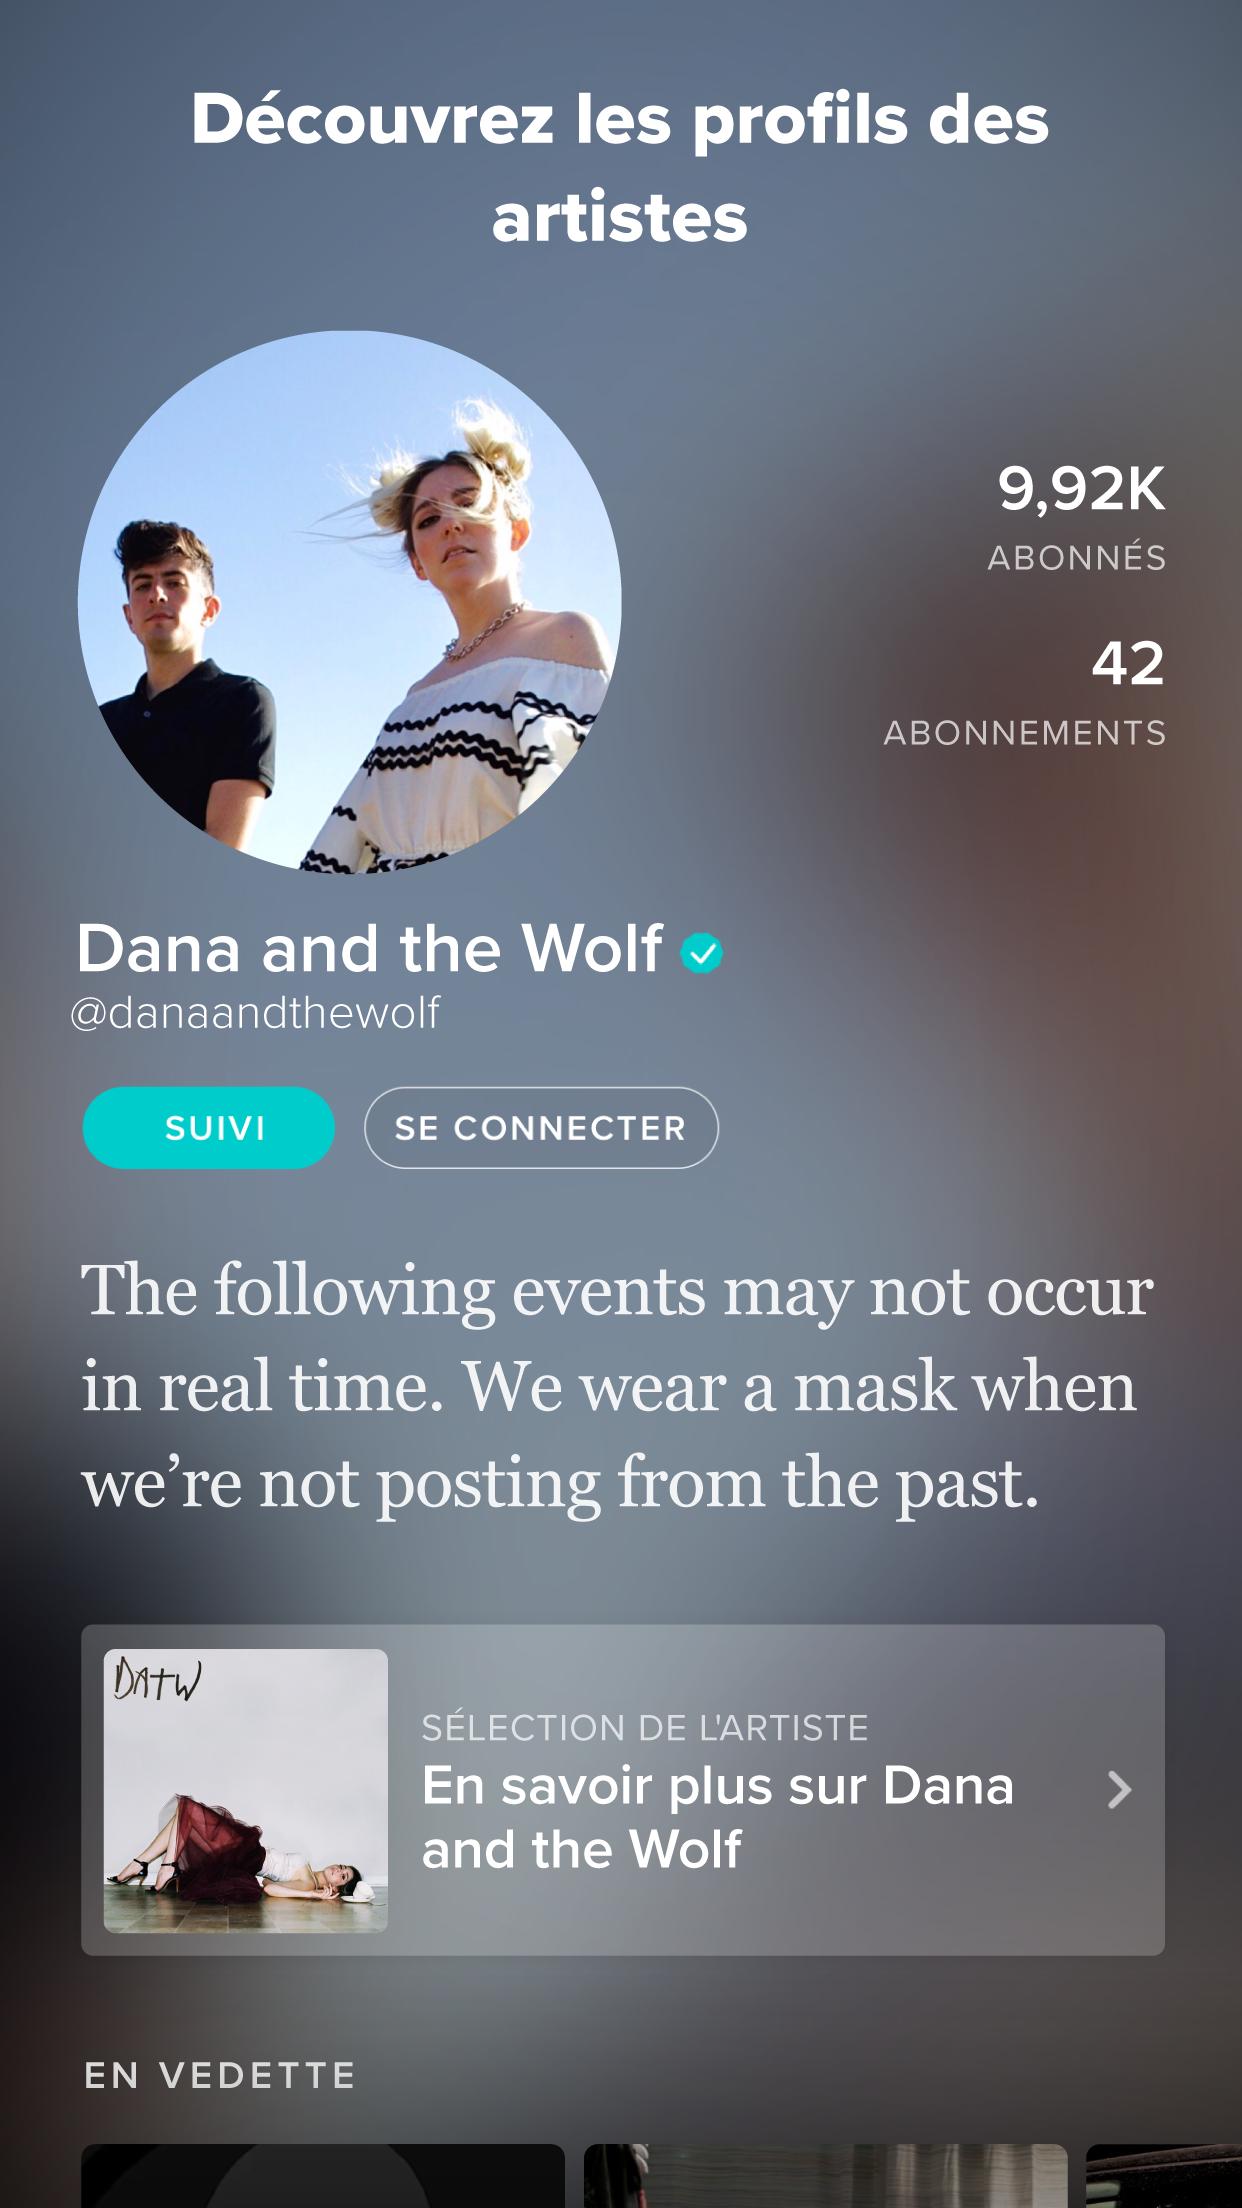The image size is (1242, 2208).
Task: Tap the verified checkmark badge
Action: click(702, 952)
